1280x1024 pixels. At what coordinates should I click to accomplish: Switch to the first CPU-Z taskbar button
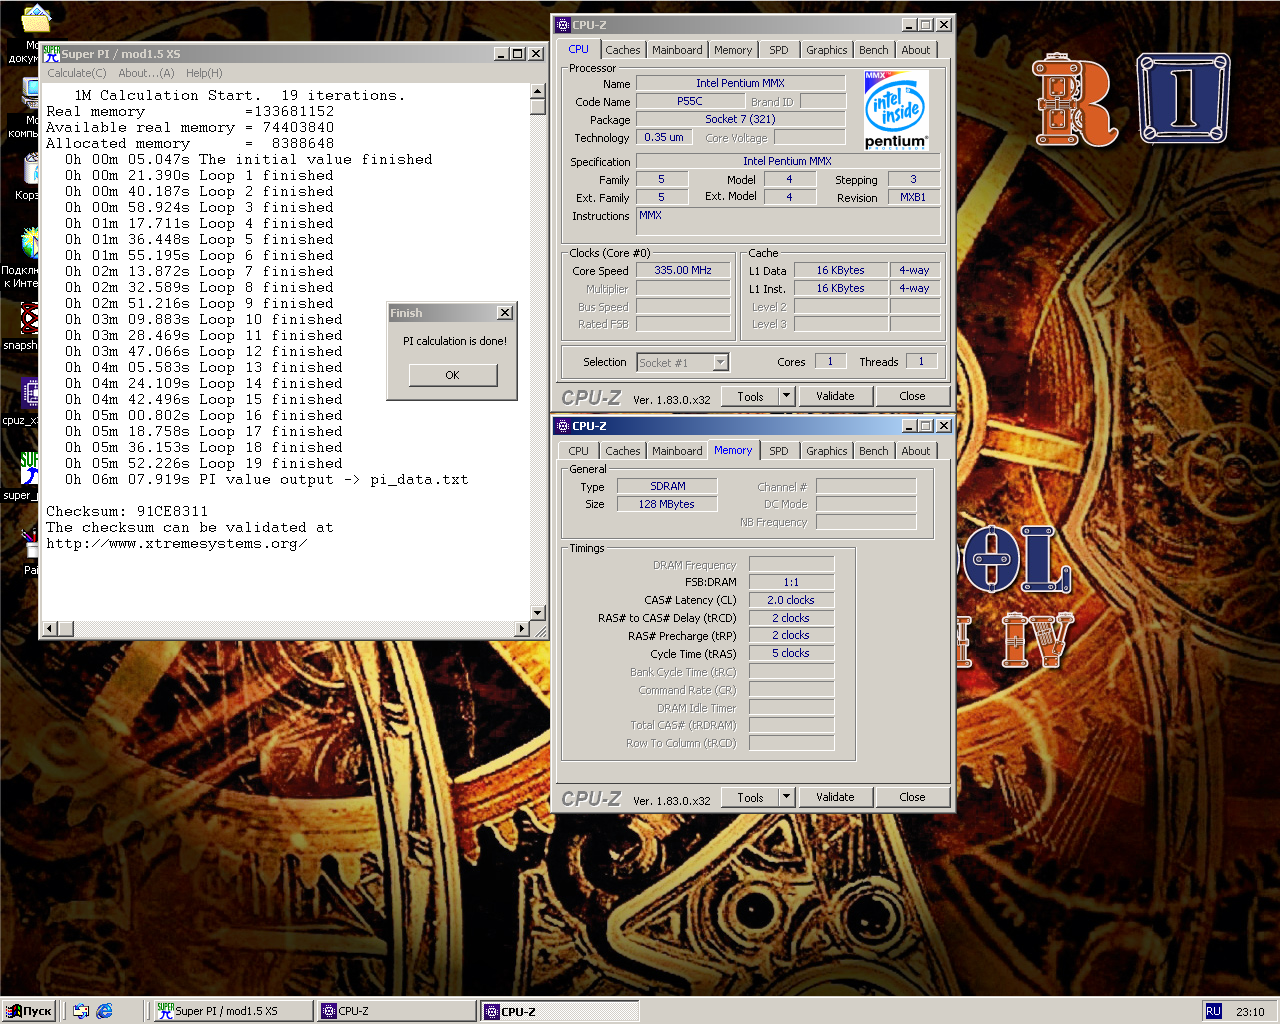[397, 1011]
